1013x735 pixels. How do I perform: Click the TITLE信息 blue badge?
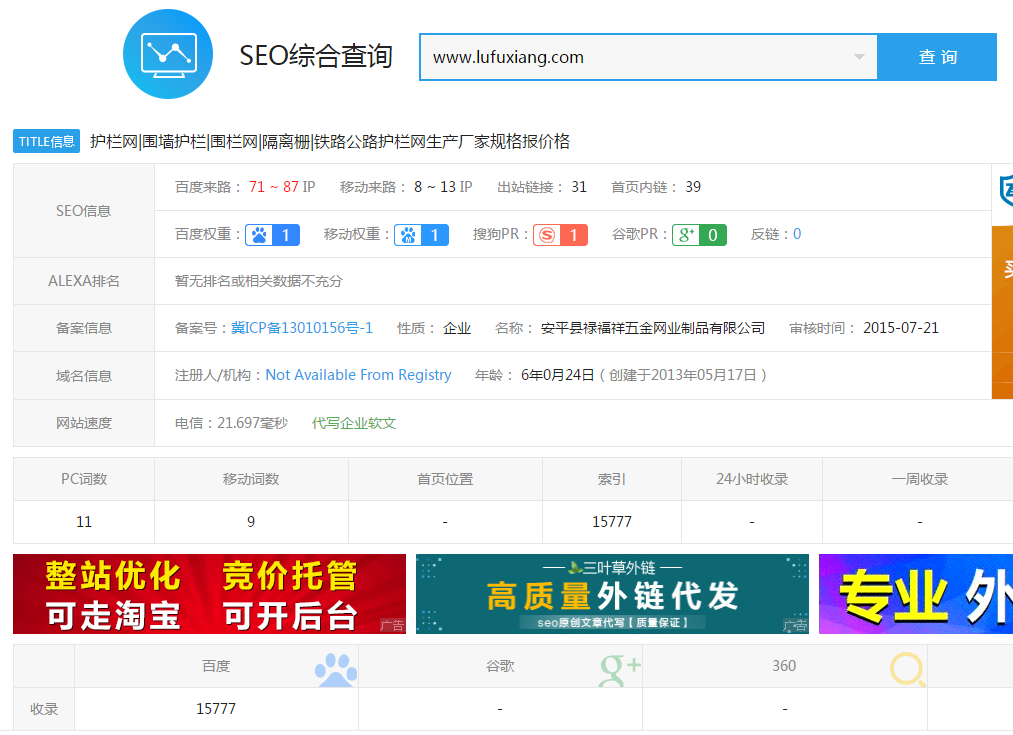(47, 141)
